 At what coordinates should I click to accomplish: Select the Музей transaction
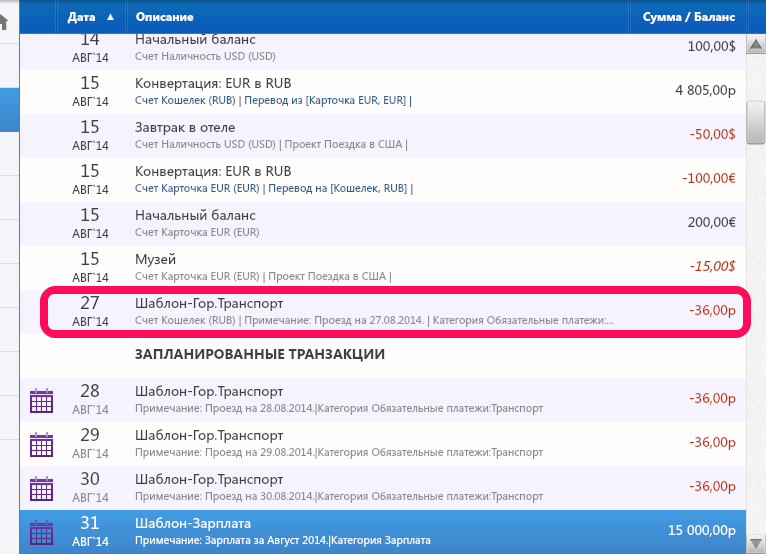(x=383, y=268)
